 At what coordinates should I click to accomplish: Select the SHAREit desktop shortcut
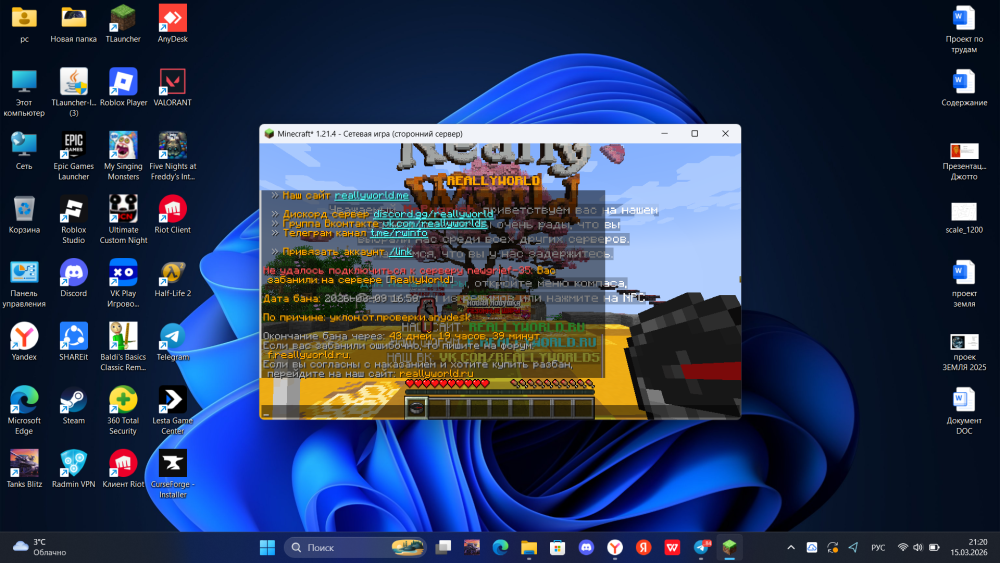click(73, 343)
